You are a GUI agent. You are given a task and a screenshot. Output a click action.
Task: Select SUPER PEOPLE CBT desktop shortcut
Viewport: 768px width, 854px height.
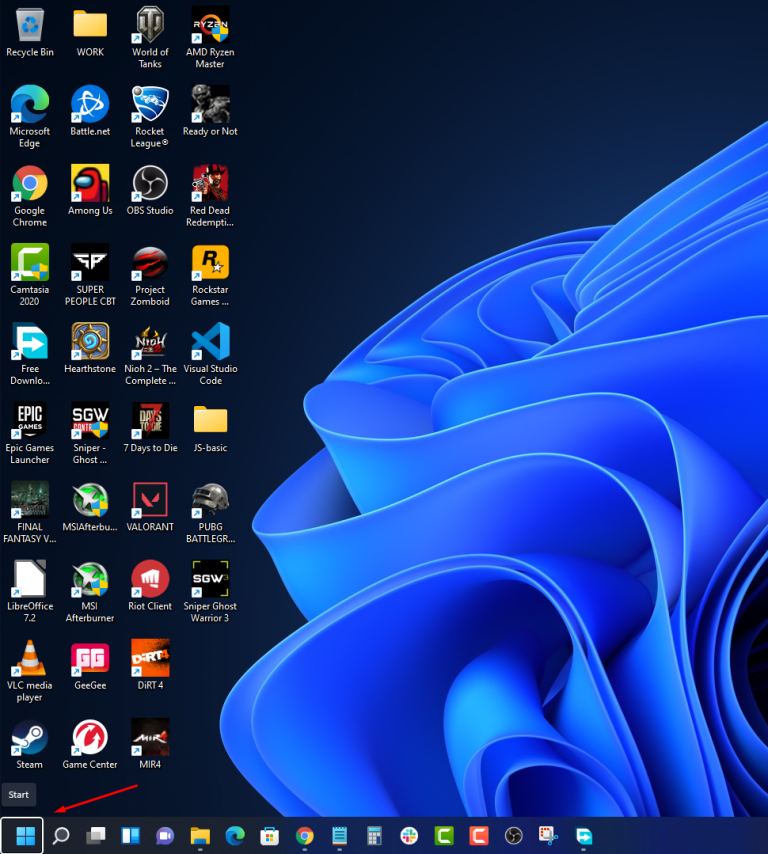click(x=90, y=275)
